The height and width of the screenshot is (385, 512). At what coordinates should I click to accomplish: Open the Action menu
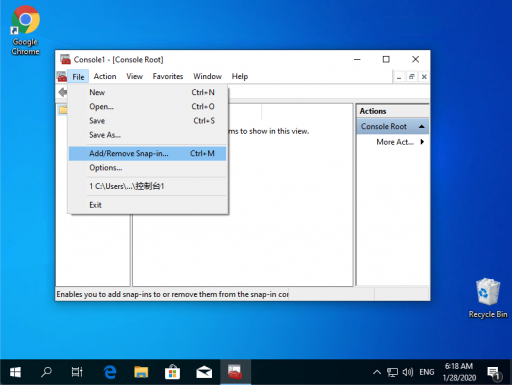[x=105, y=77]
